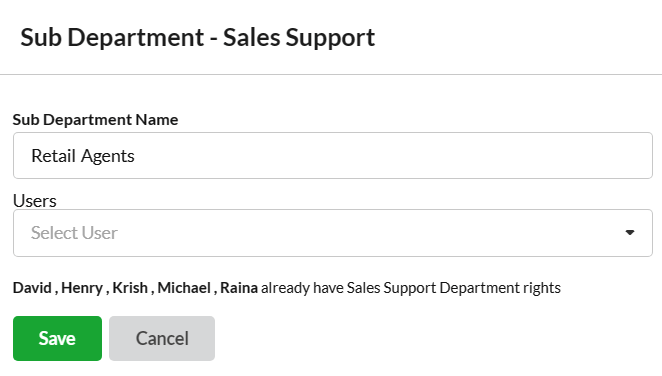Click the Users label
This screenshot has width=662, height=376.
point(35,201)
